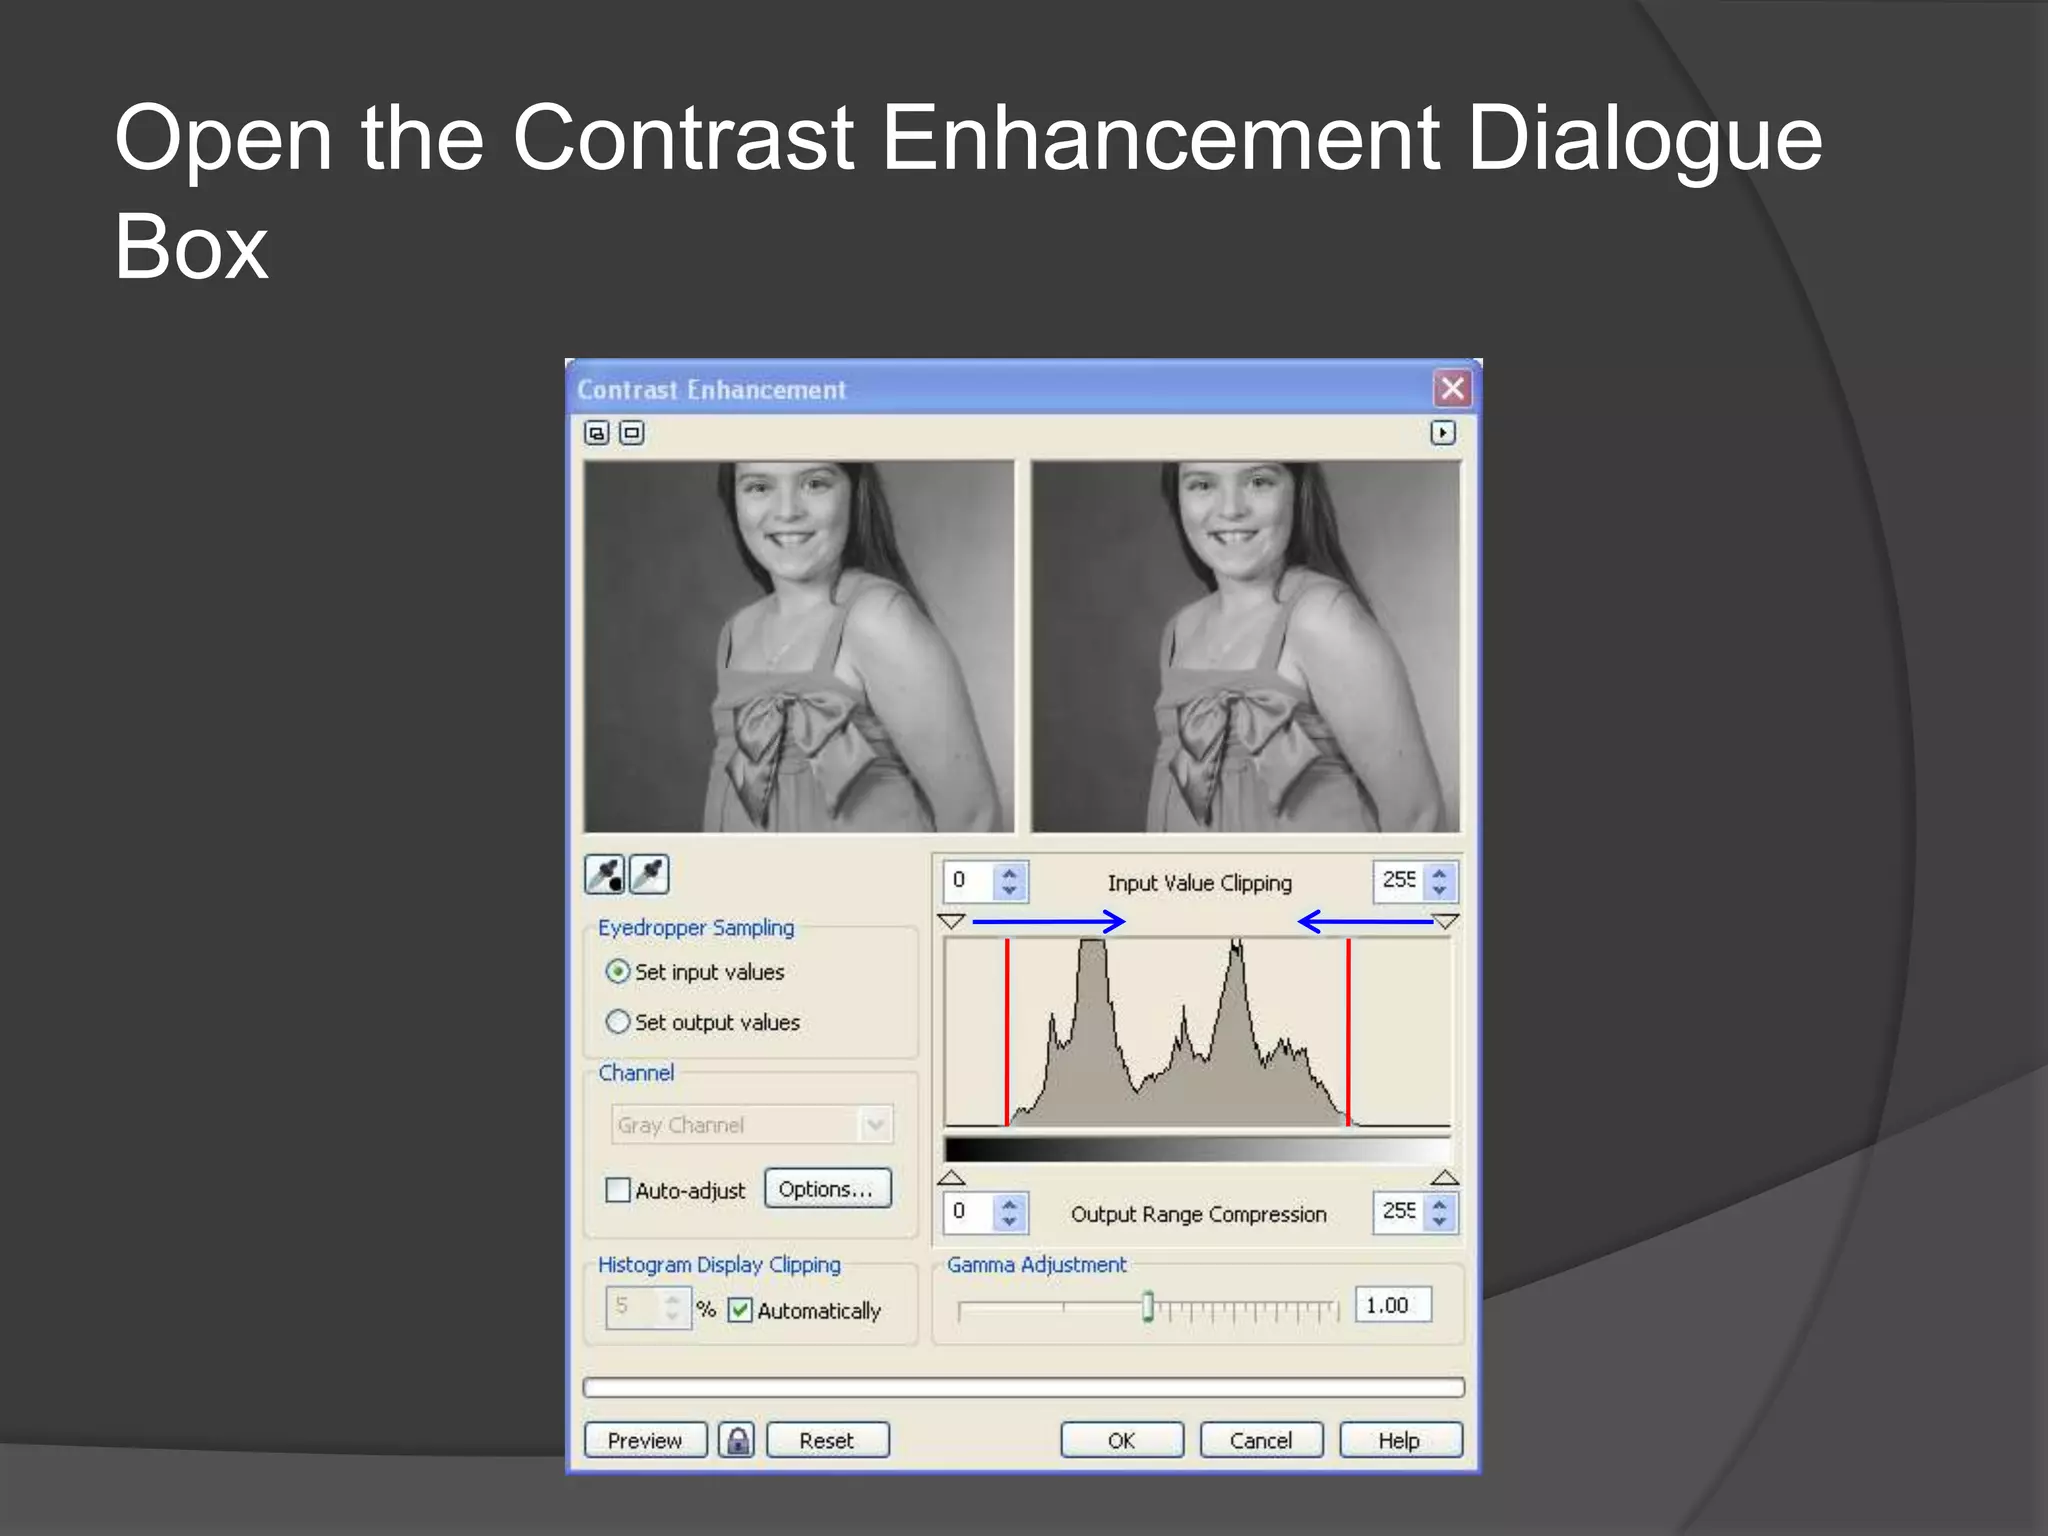The image size is (2048, 1536).
Task: Confirm with the OK button
Action: coord(1122,1440)
